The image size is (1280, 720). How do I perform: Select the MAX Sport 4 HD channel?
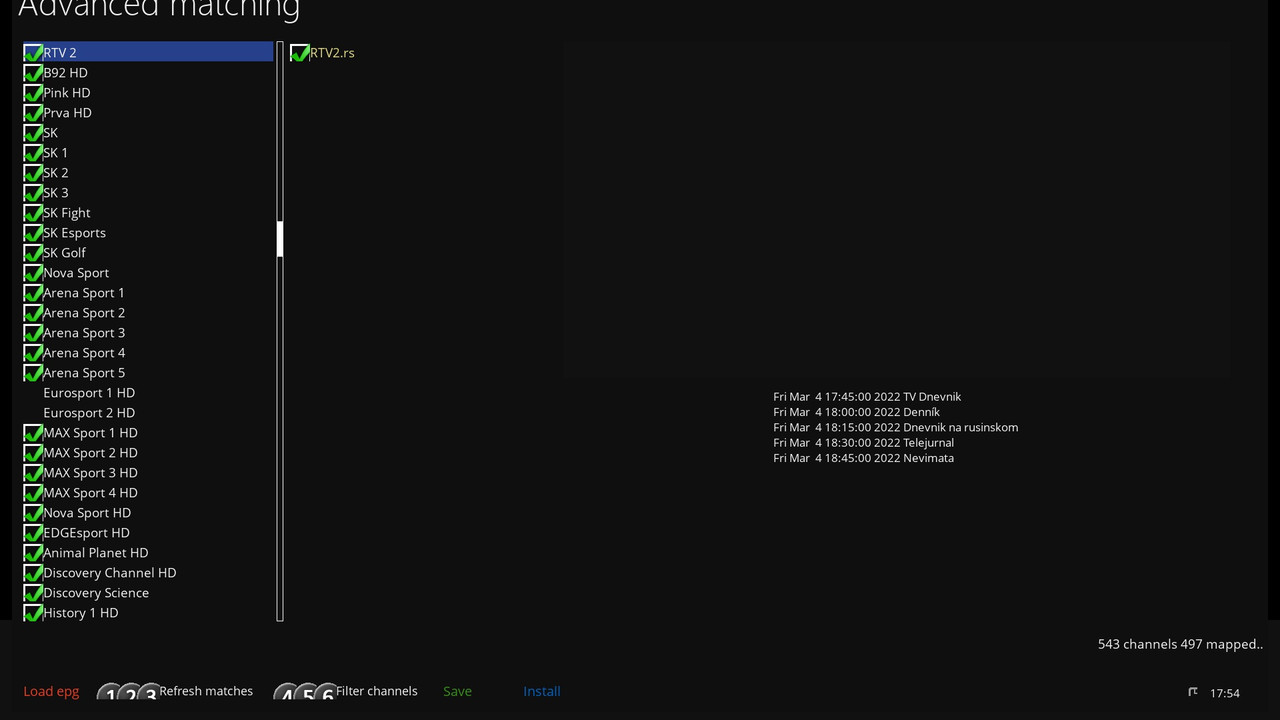pos(148,492)
